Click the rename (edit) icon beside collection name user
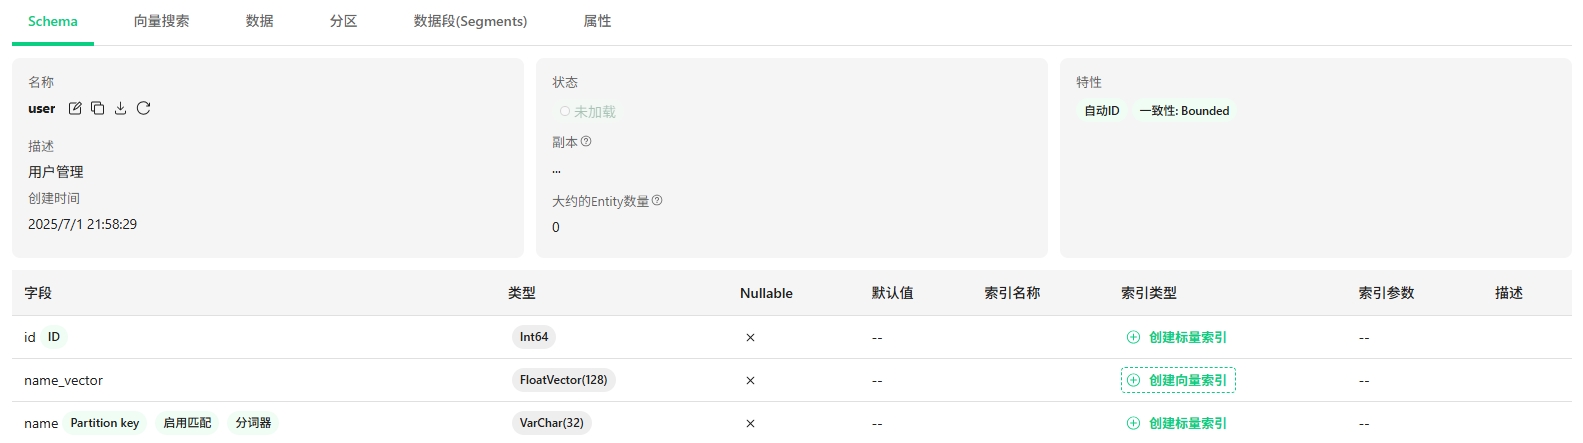The width and height of the screenshot is (1583, 443). point(75,108)
